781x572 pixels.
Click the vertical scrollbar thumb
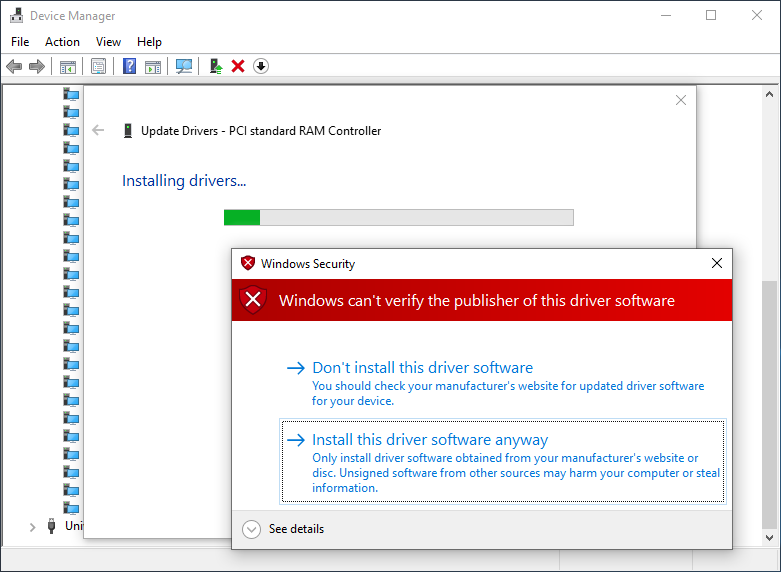click(x=769, y=405)
